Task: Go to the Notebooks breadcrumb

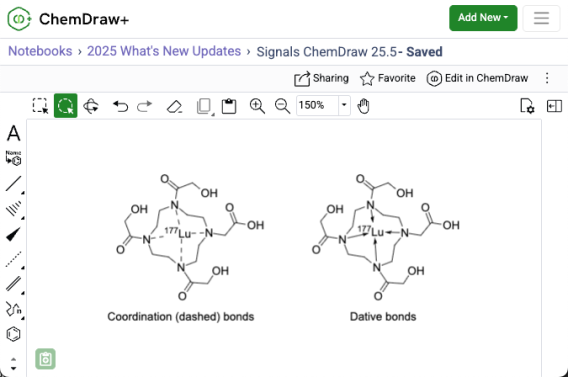Action: coord(40,51)
